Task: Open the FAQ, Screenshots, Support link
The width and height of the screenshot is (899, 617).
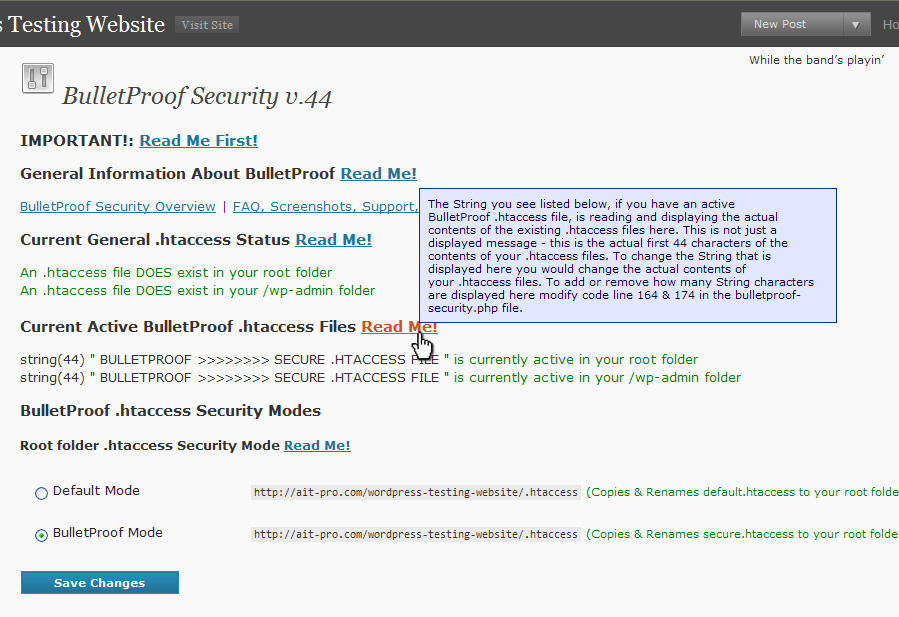Action: pos(326,206)
